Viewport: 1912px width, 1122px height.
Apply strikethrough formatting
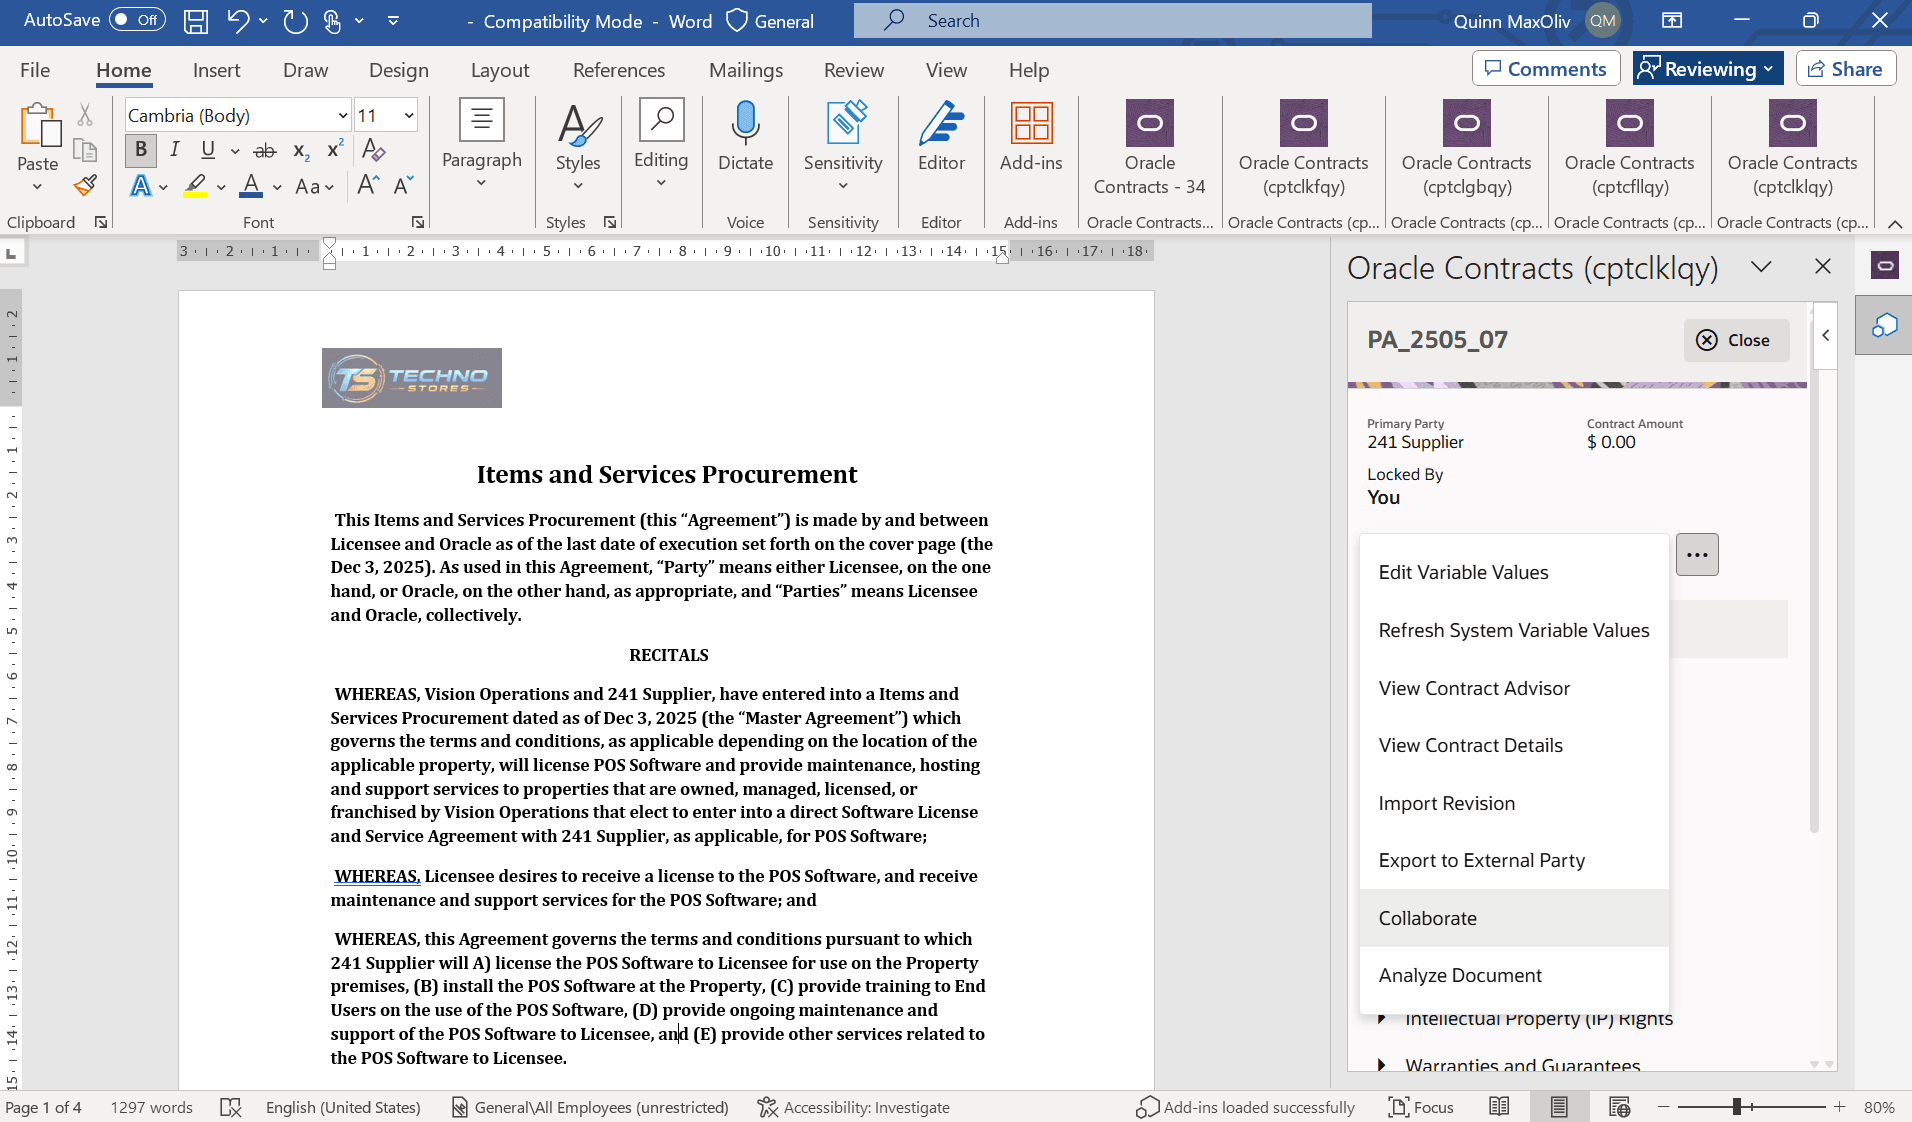tap(265, 150)
